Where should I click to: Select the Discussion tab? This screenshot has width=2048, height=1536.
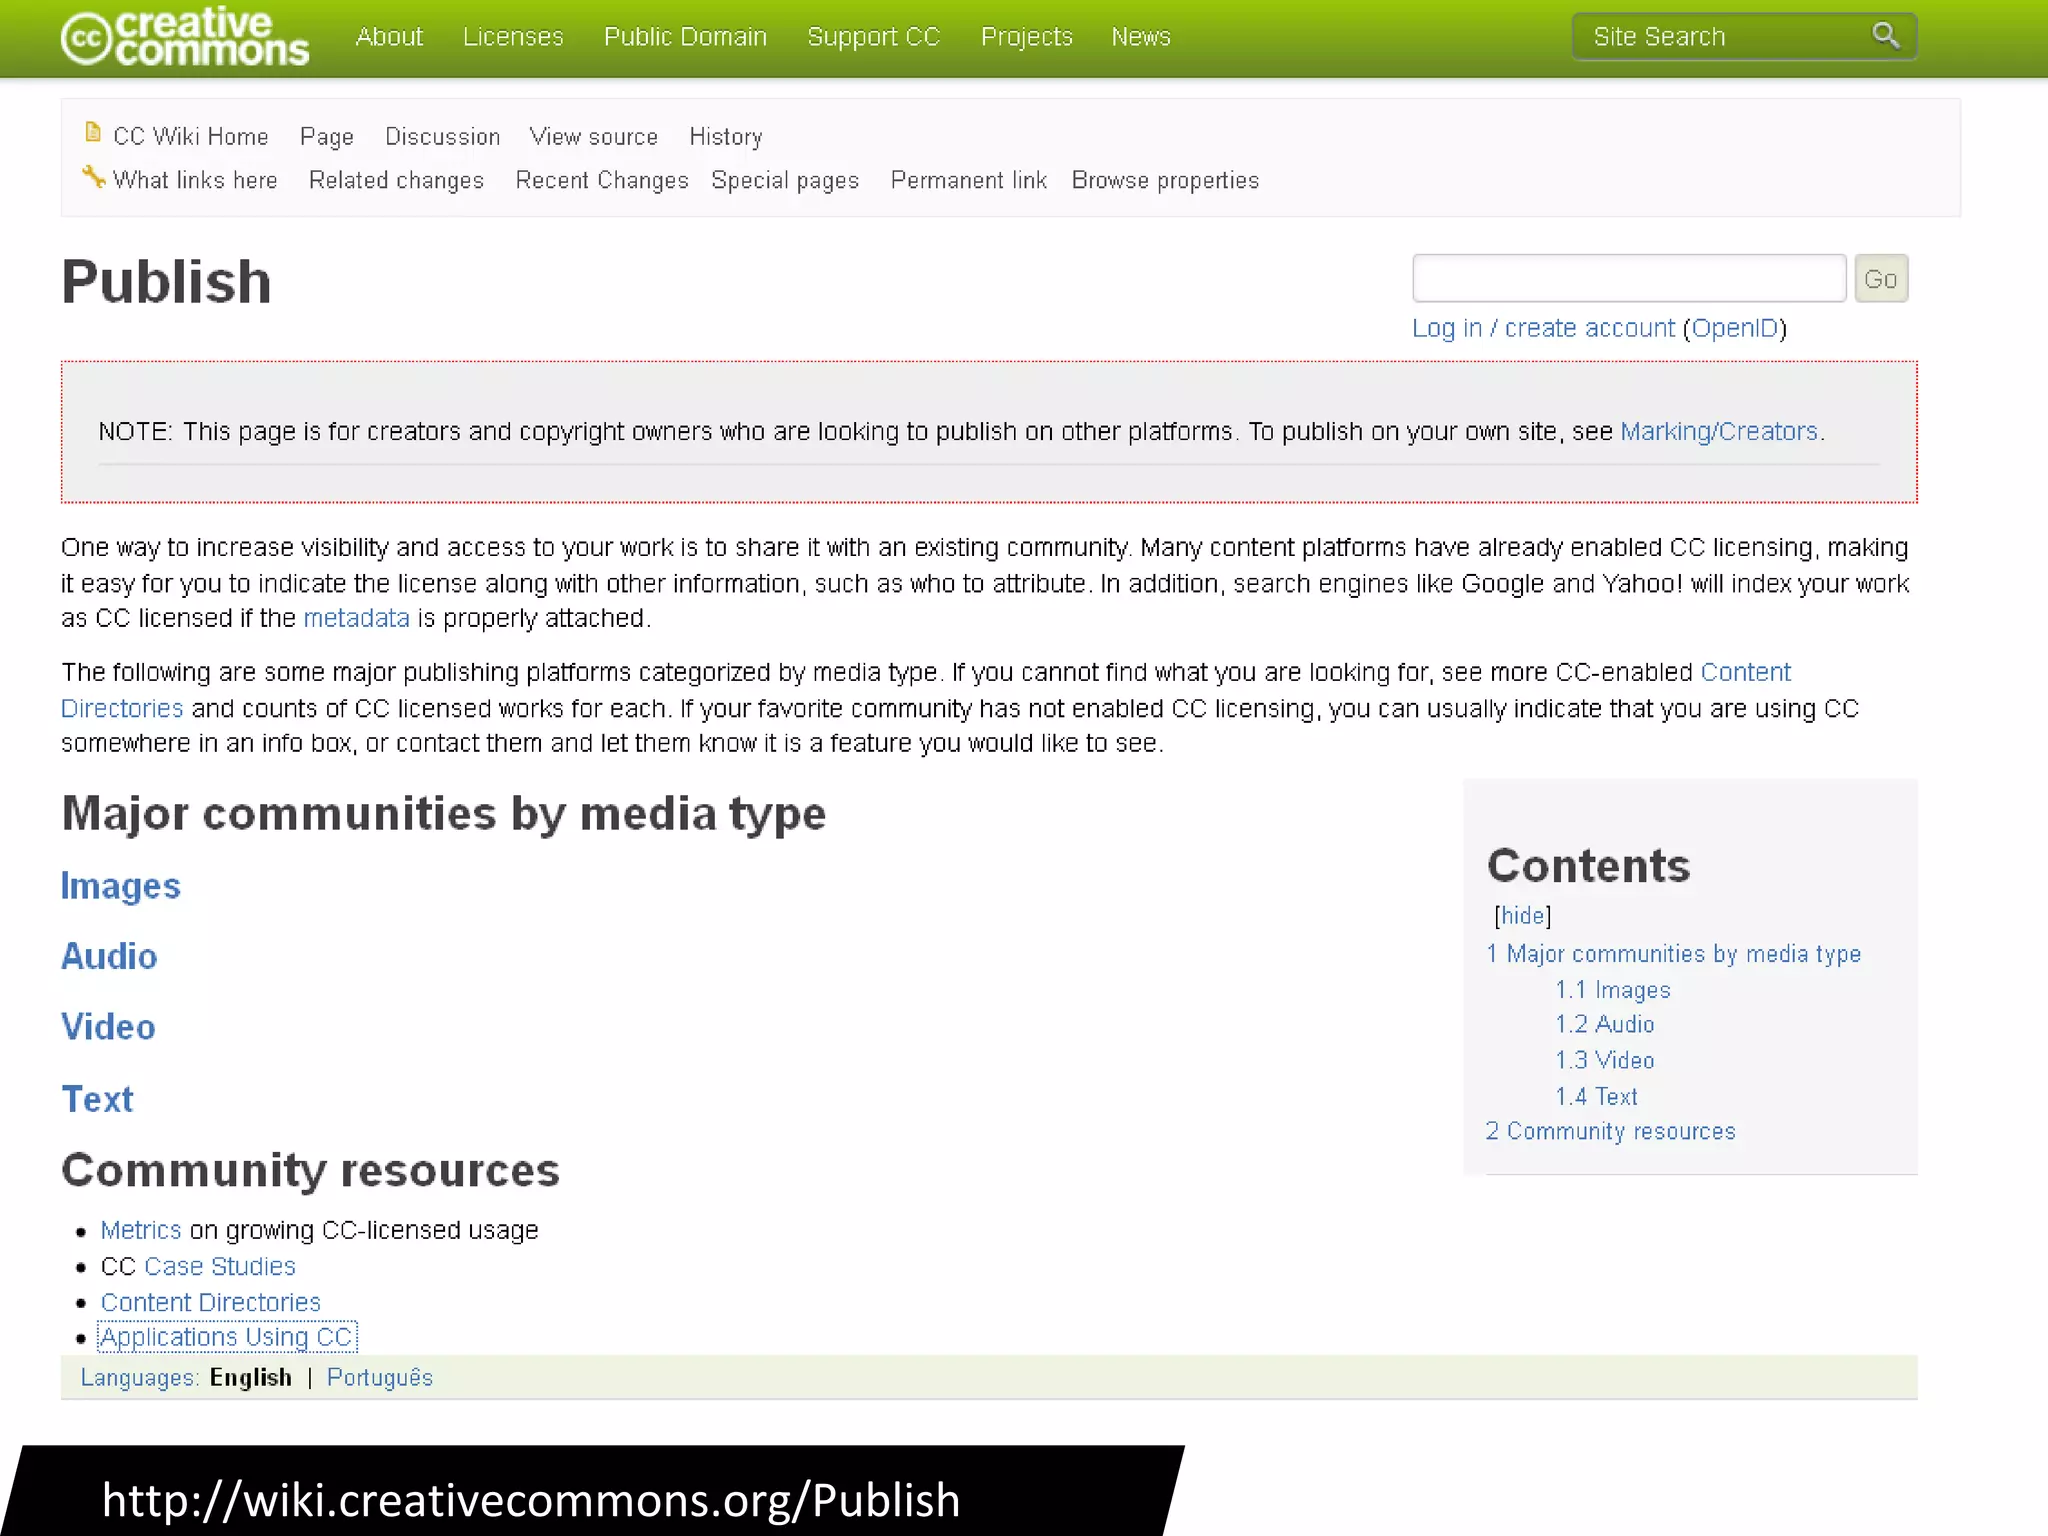click(x=443, y=136)
